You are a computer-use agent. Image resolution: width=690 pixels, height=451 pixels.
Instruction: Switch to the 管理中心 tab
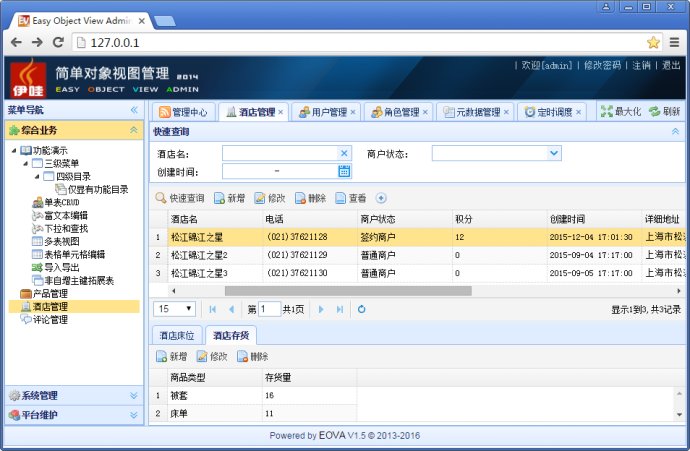[183, 112]
